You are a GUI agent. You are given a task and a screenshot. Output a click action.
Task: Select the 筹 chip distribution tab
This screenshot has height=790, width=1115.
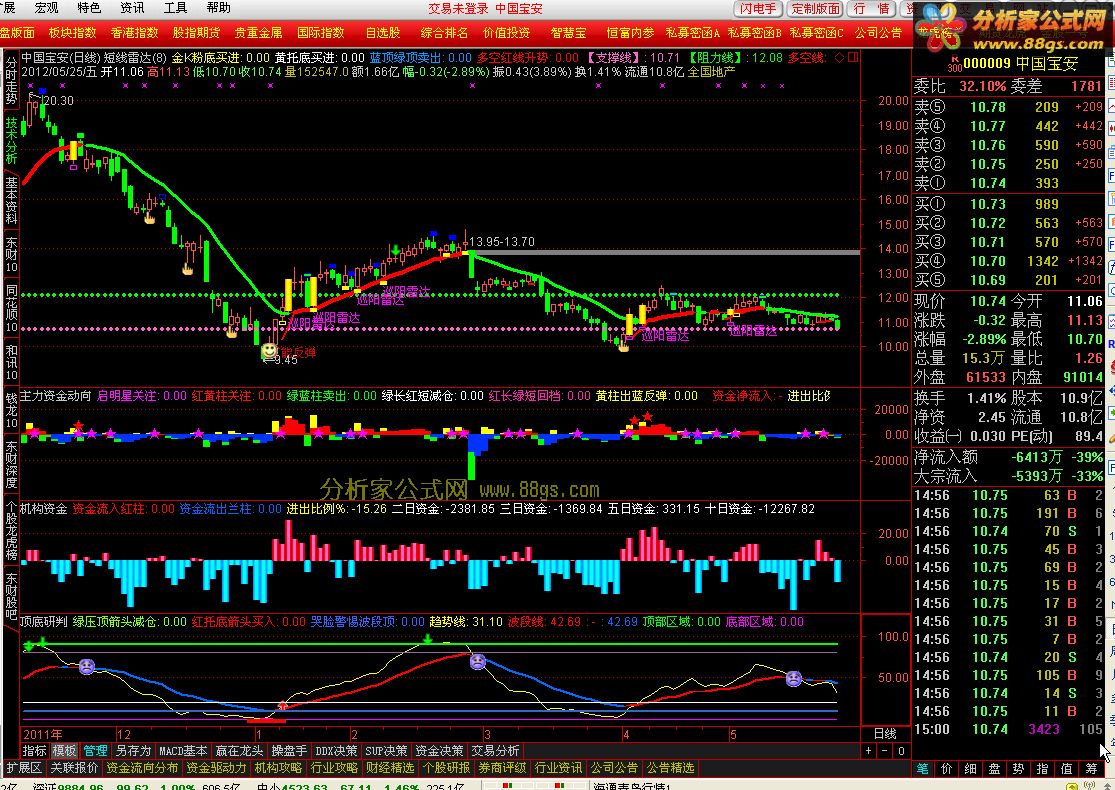1092,769
